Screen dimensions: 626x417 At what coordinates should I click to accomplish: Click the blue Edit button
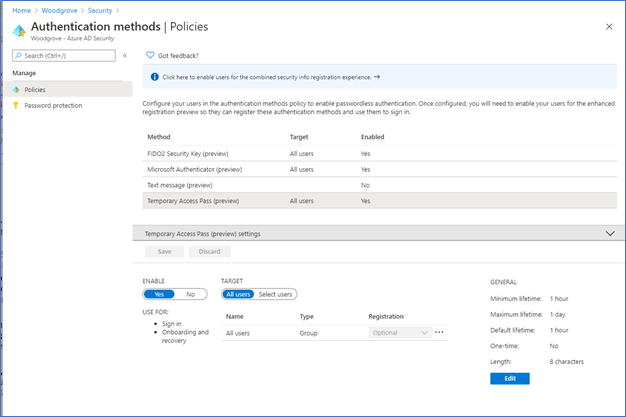tap(510, 379)
